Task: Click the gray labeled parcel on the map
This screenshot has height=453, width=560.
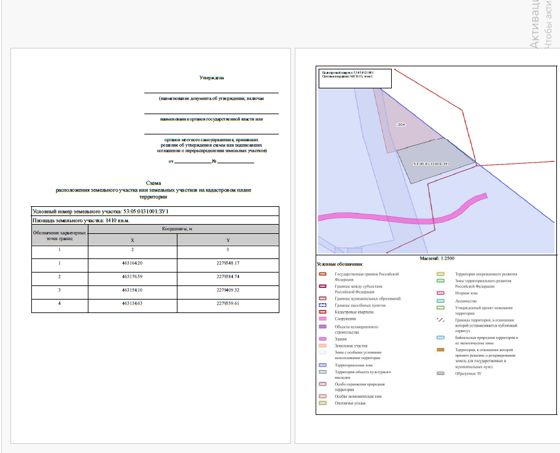Action: tap(434, 161)
